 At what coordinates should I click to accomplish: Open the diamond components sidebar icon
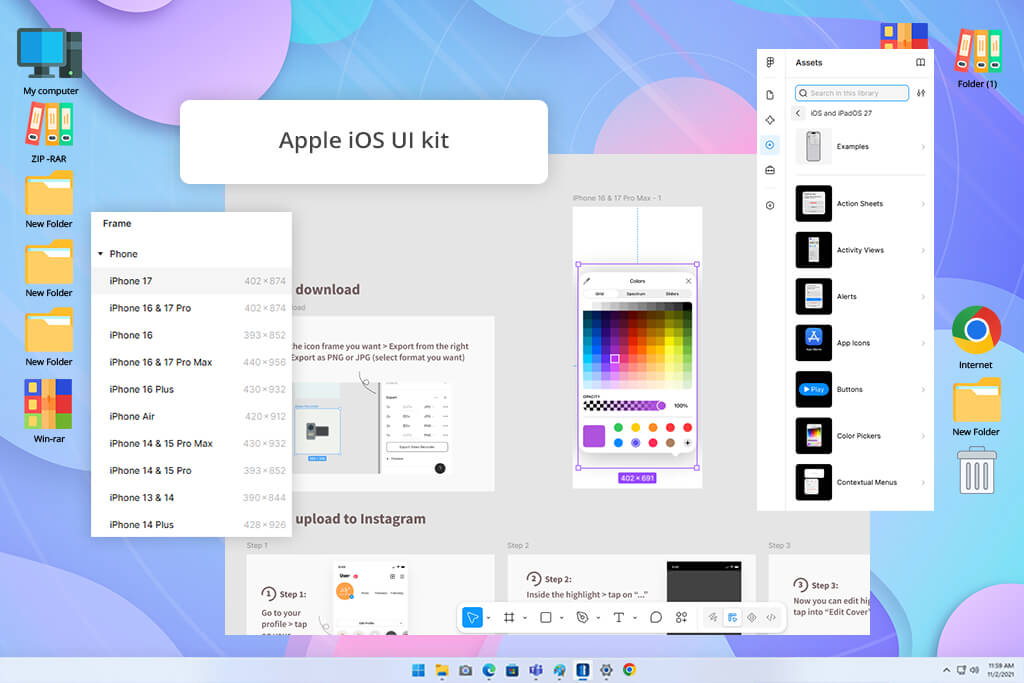771,120
